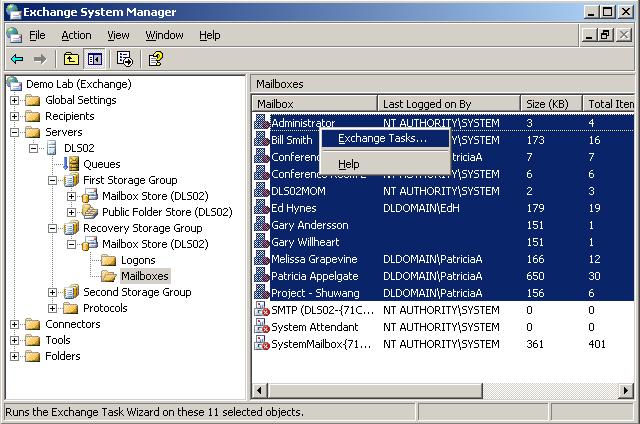Screen dimensions: 640x424
Task: Click the Logons folder icon
Action: coord(109,260)
